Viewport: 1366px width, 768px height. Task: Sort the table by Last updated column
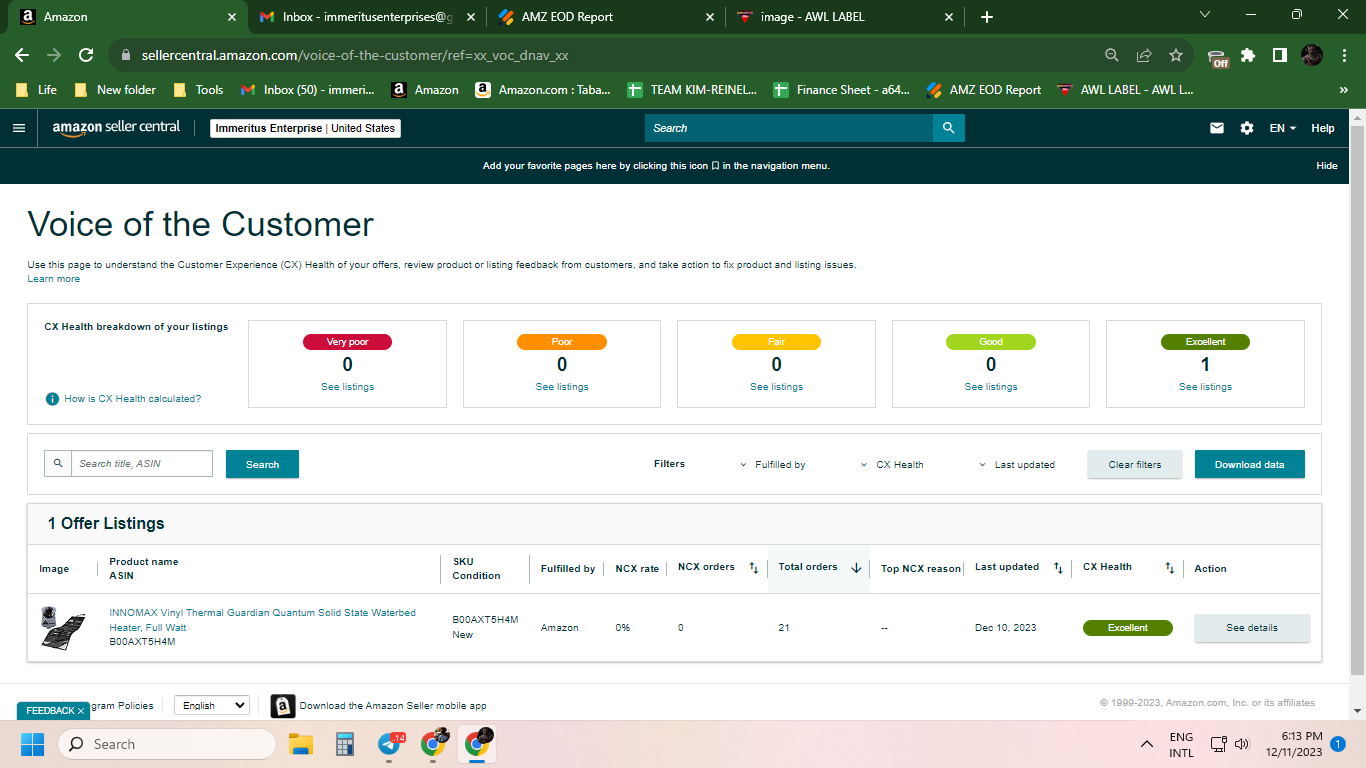(1058, 568)
